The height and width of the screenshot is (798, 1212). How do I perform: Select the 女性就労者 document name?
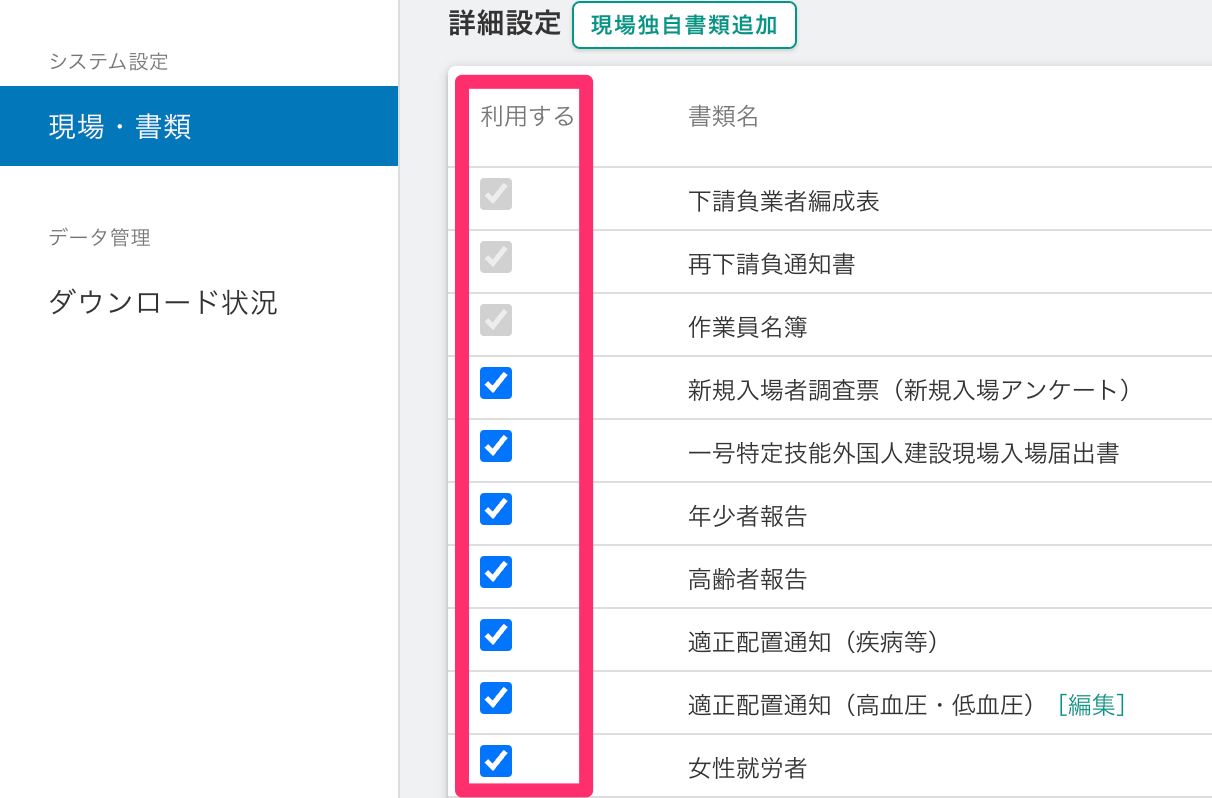[747, 768]
